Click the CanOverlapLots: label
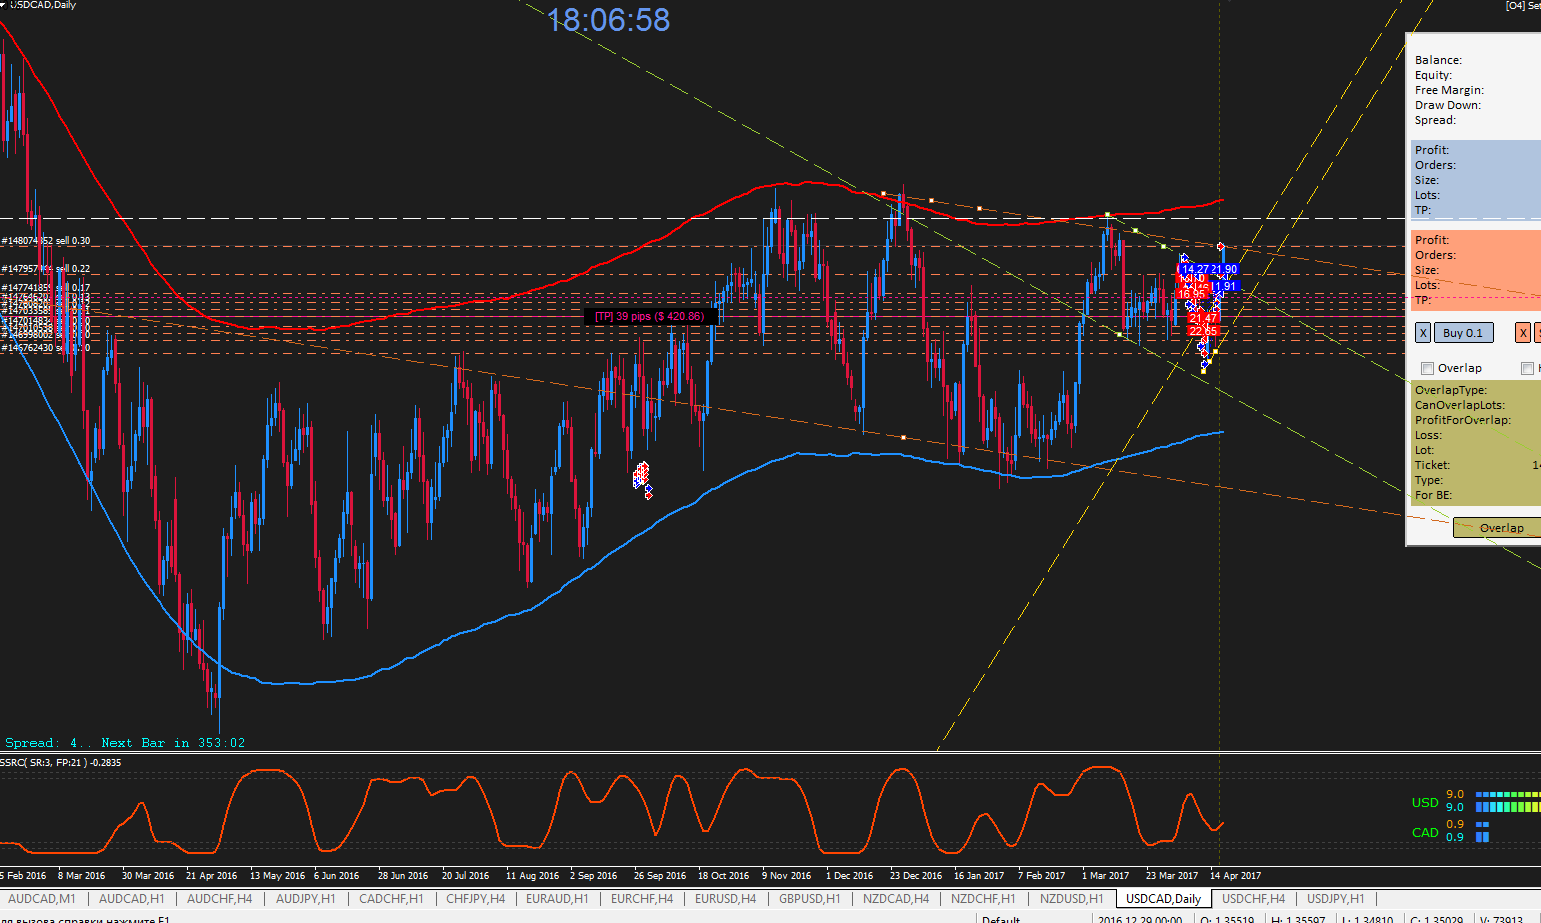The height and width of the screenshot is (923, 1541). click(x=1459, y=405)
